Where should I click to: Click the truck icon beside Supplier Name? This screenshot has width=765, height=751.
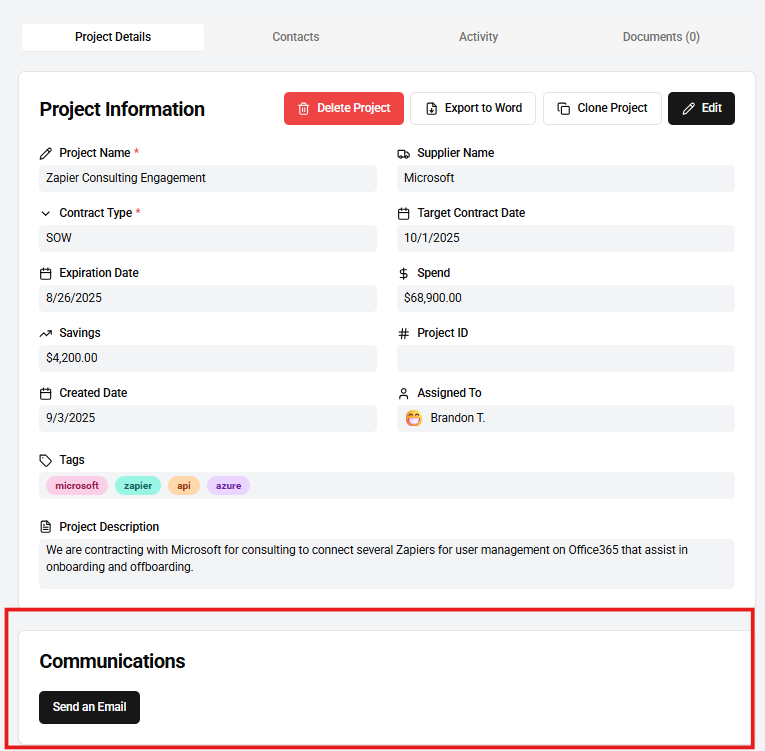pyautogui.click(x=404, y=153)
